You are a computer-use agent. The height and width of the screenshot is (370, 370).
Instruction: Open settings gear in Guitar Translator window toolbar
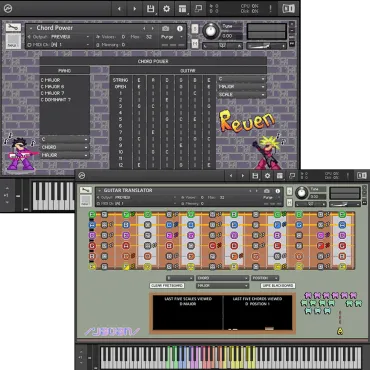267,176
